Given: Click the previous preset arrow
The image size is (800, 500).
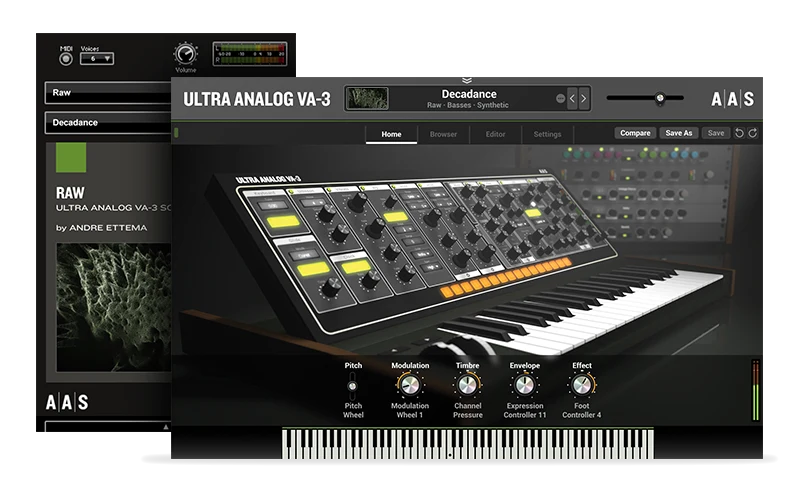Looking at the screenshot, I should coord(572,99).
